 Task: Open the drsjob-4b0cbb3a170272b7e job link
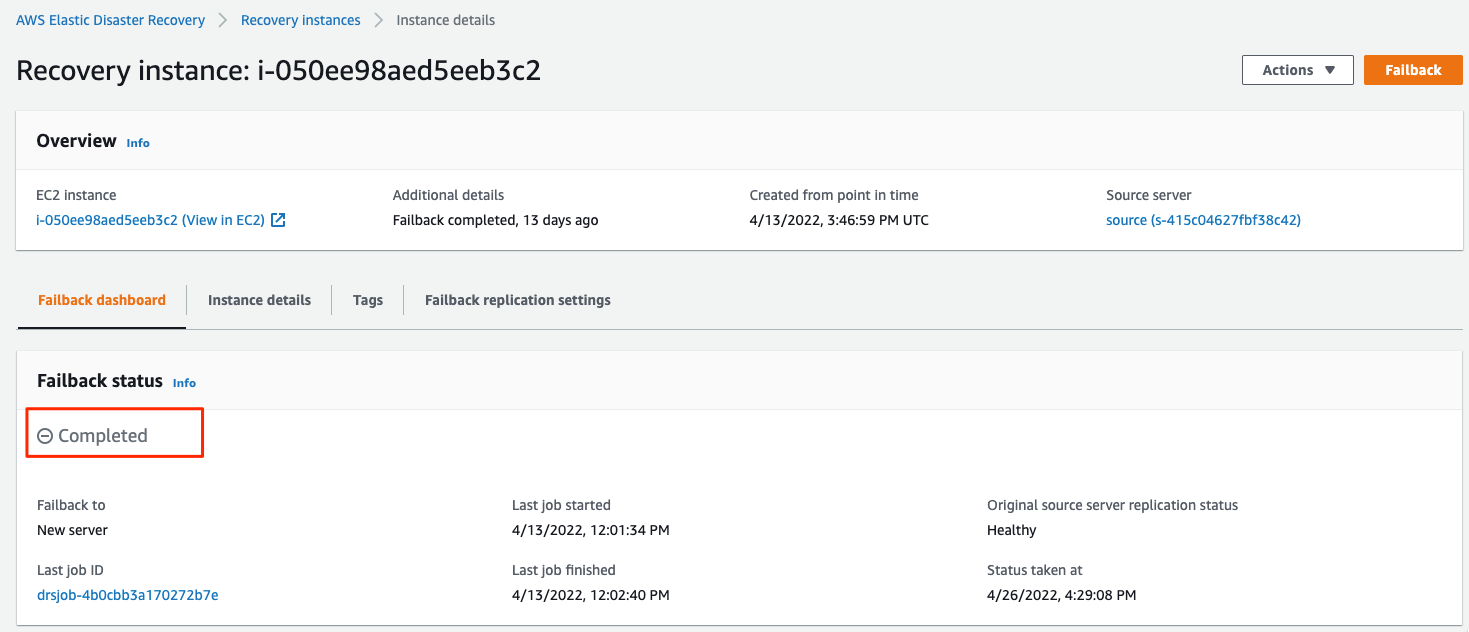pos(127,595)
